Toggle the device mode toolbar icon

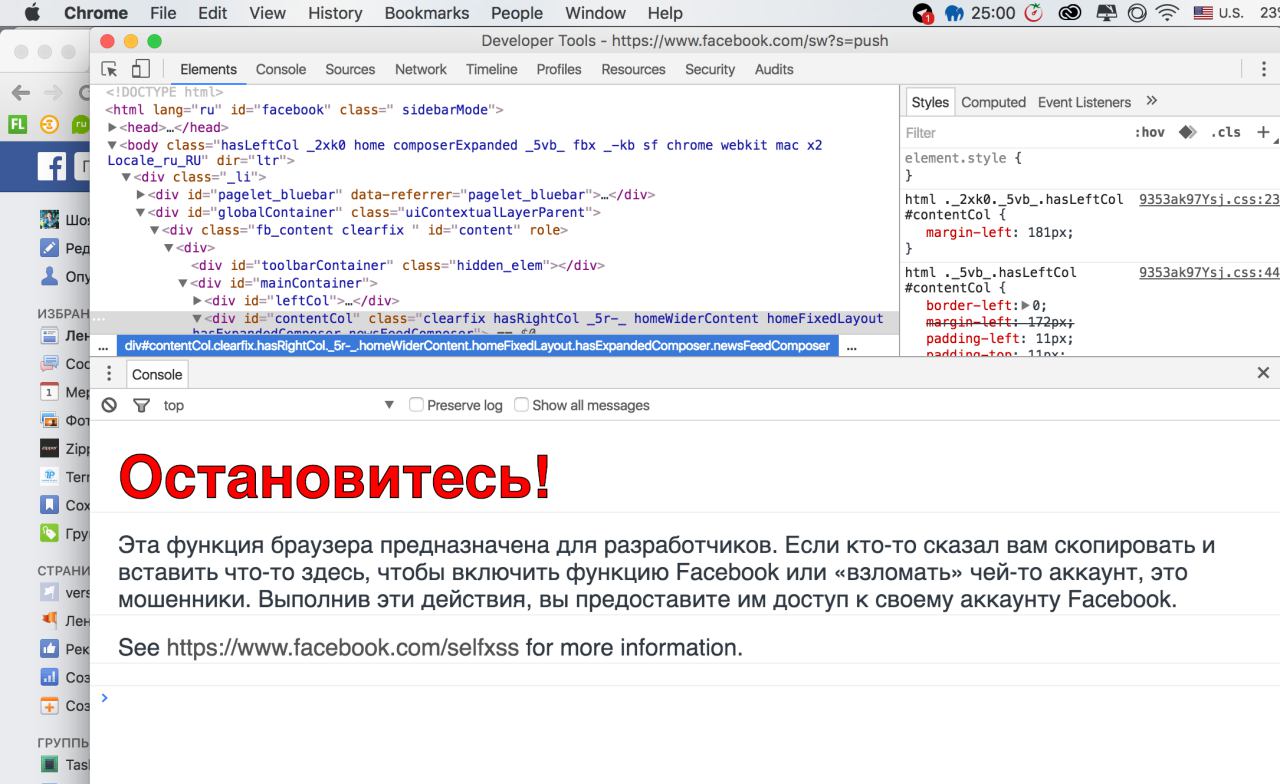click(x=141, y=70)
